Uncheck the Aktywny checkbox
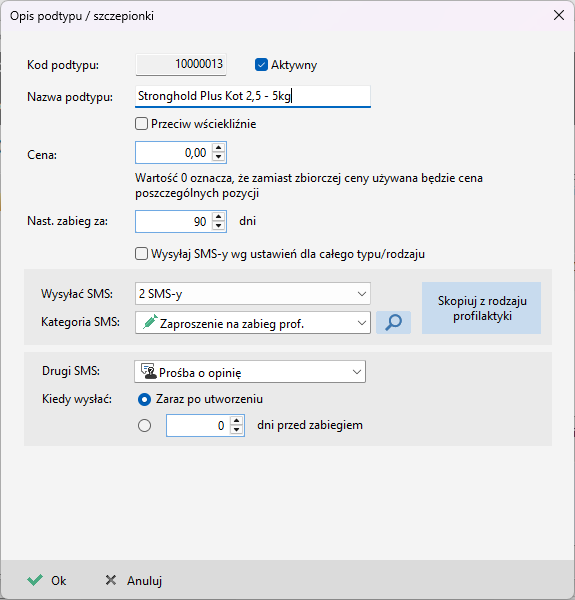The height and width of the screenshot is (600, 575). pos(261,65)
